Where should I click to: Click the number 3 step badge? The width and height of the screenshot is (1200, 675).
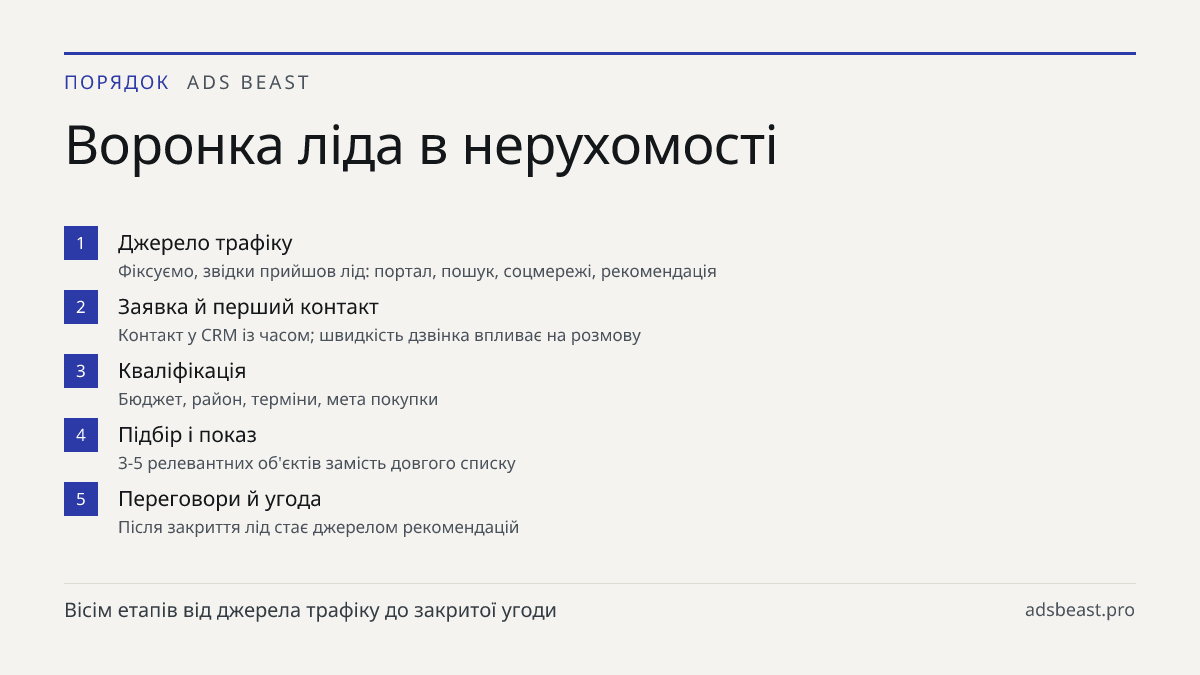tap(81, 371)
